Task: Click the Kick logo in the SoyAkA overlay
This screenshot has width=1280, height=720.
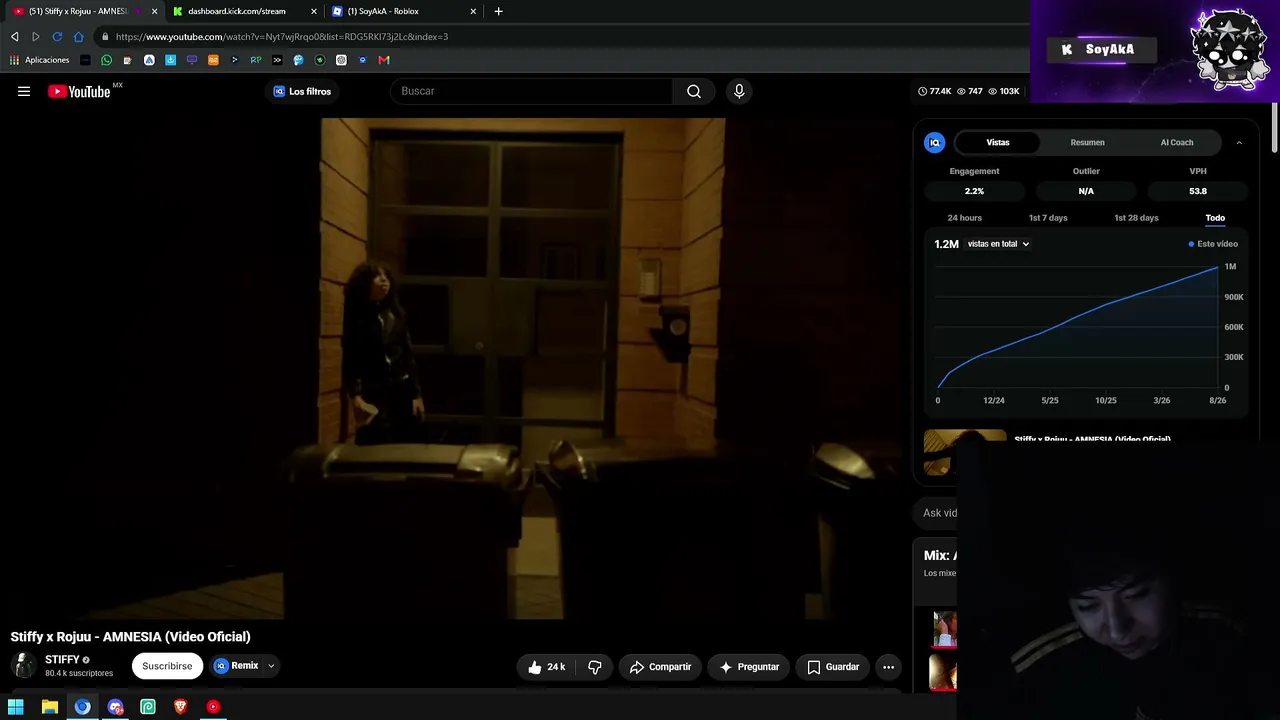Action: pyautogui.click(x=1067, y=49)
